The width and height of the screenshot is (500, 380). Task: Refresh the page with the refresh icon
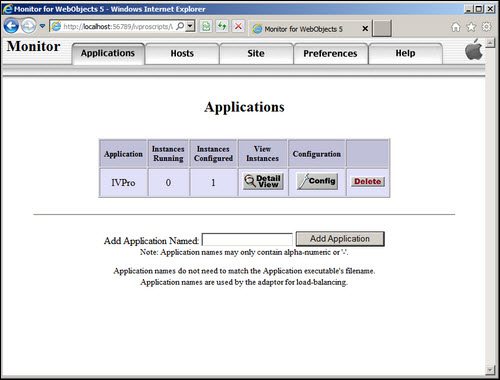point(222,26)
